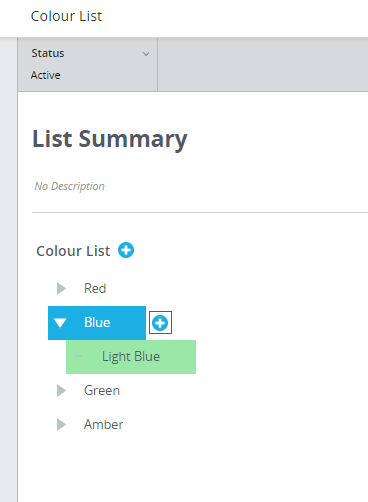Click the No Description placeholder text
The image size is (368, 502).
point(70,186)
